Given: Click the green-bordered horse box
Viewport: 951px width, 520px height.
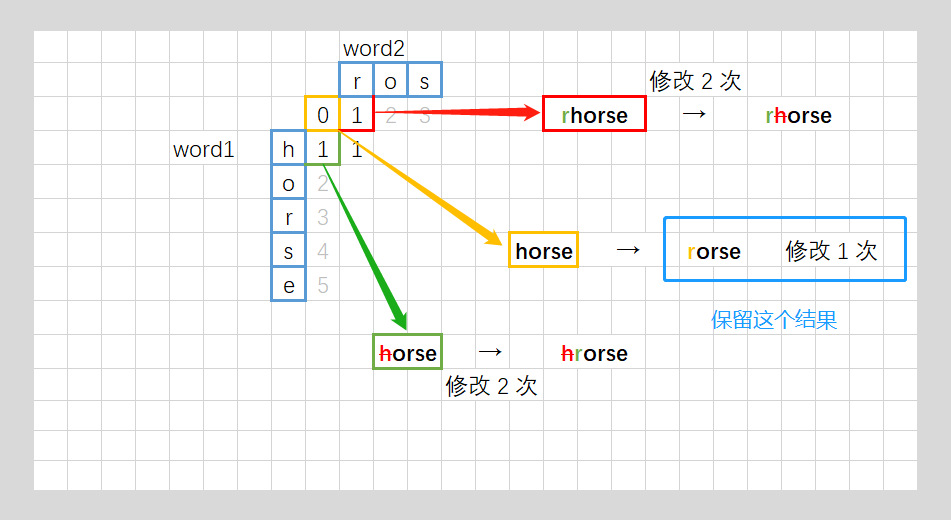Looking at the screenshot, I should (407, 352).
